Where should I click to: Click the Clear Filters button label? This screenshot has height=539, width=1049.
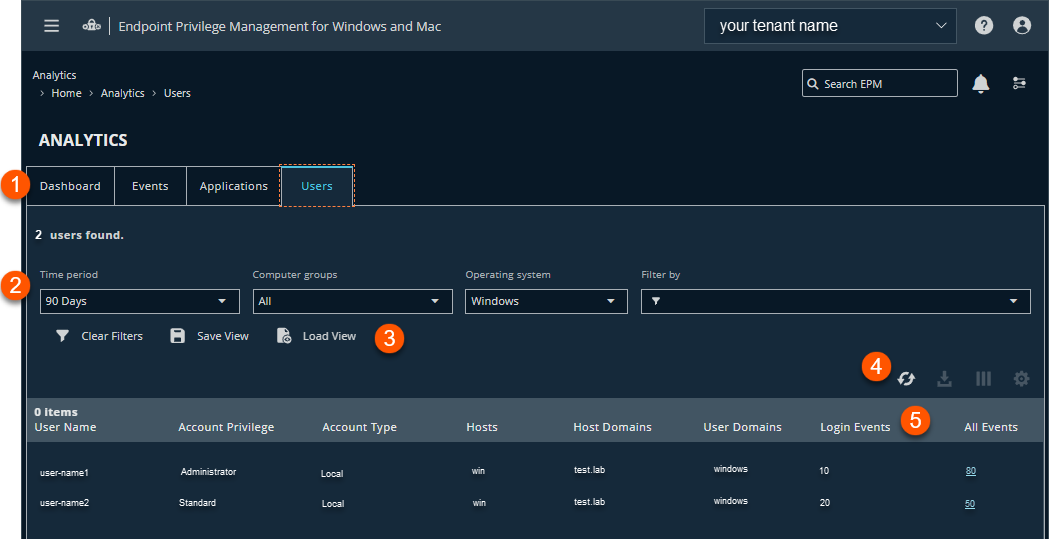coord(112,336)
